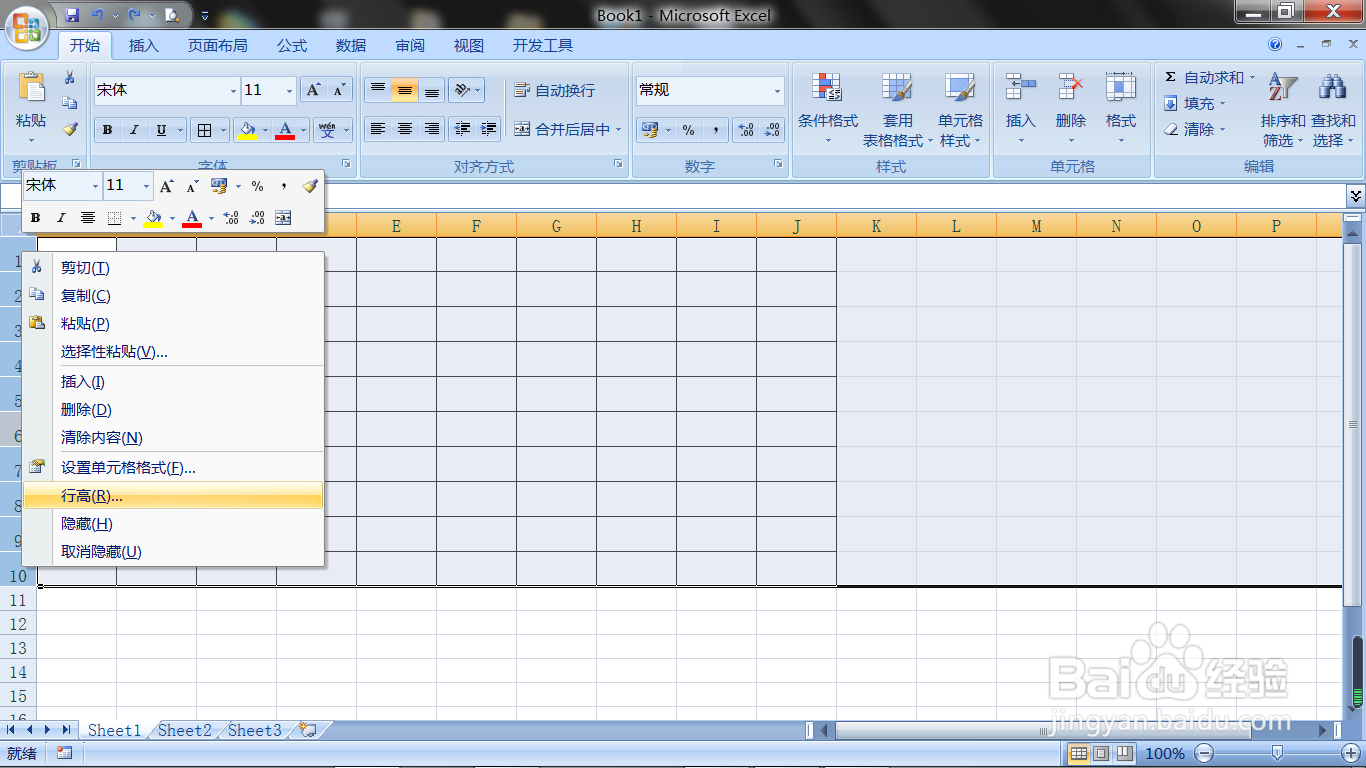
Task: Click ribbon percent style button
Action: pos(689,130)
